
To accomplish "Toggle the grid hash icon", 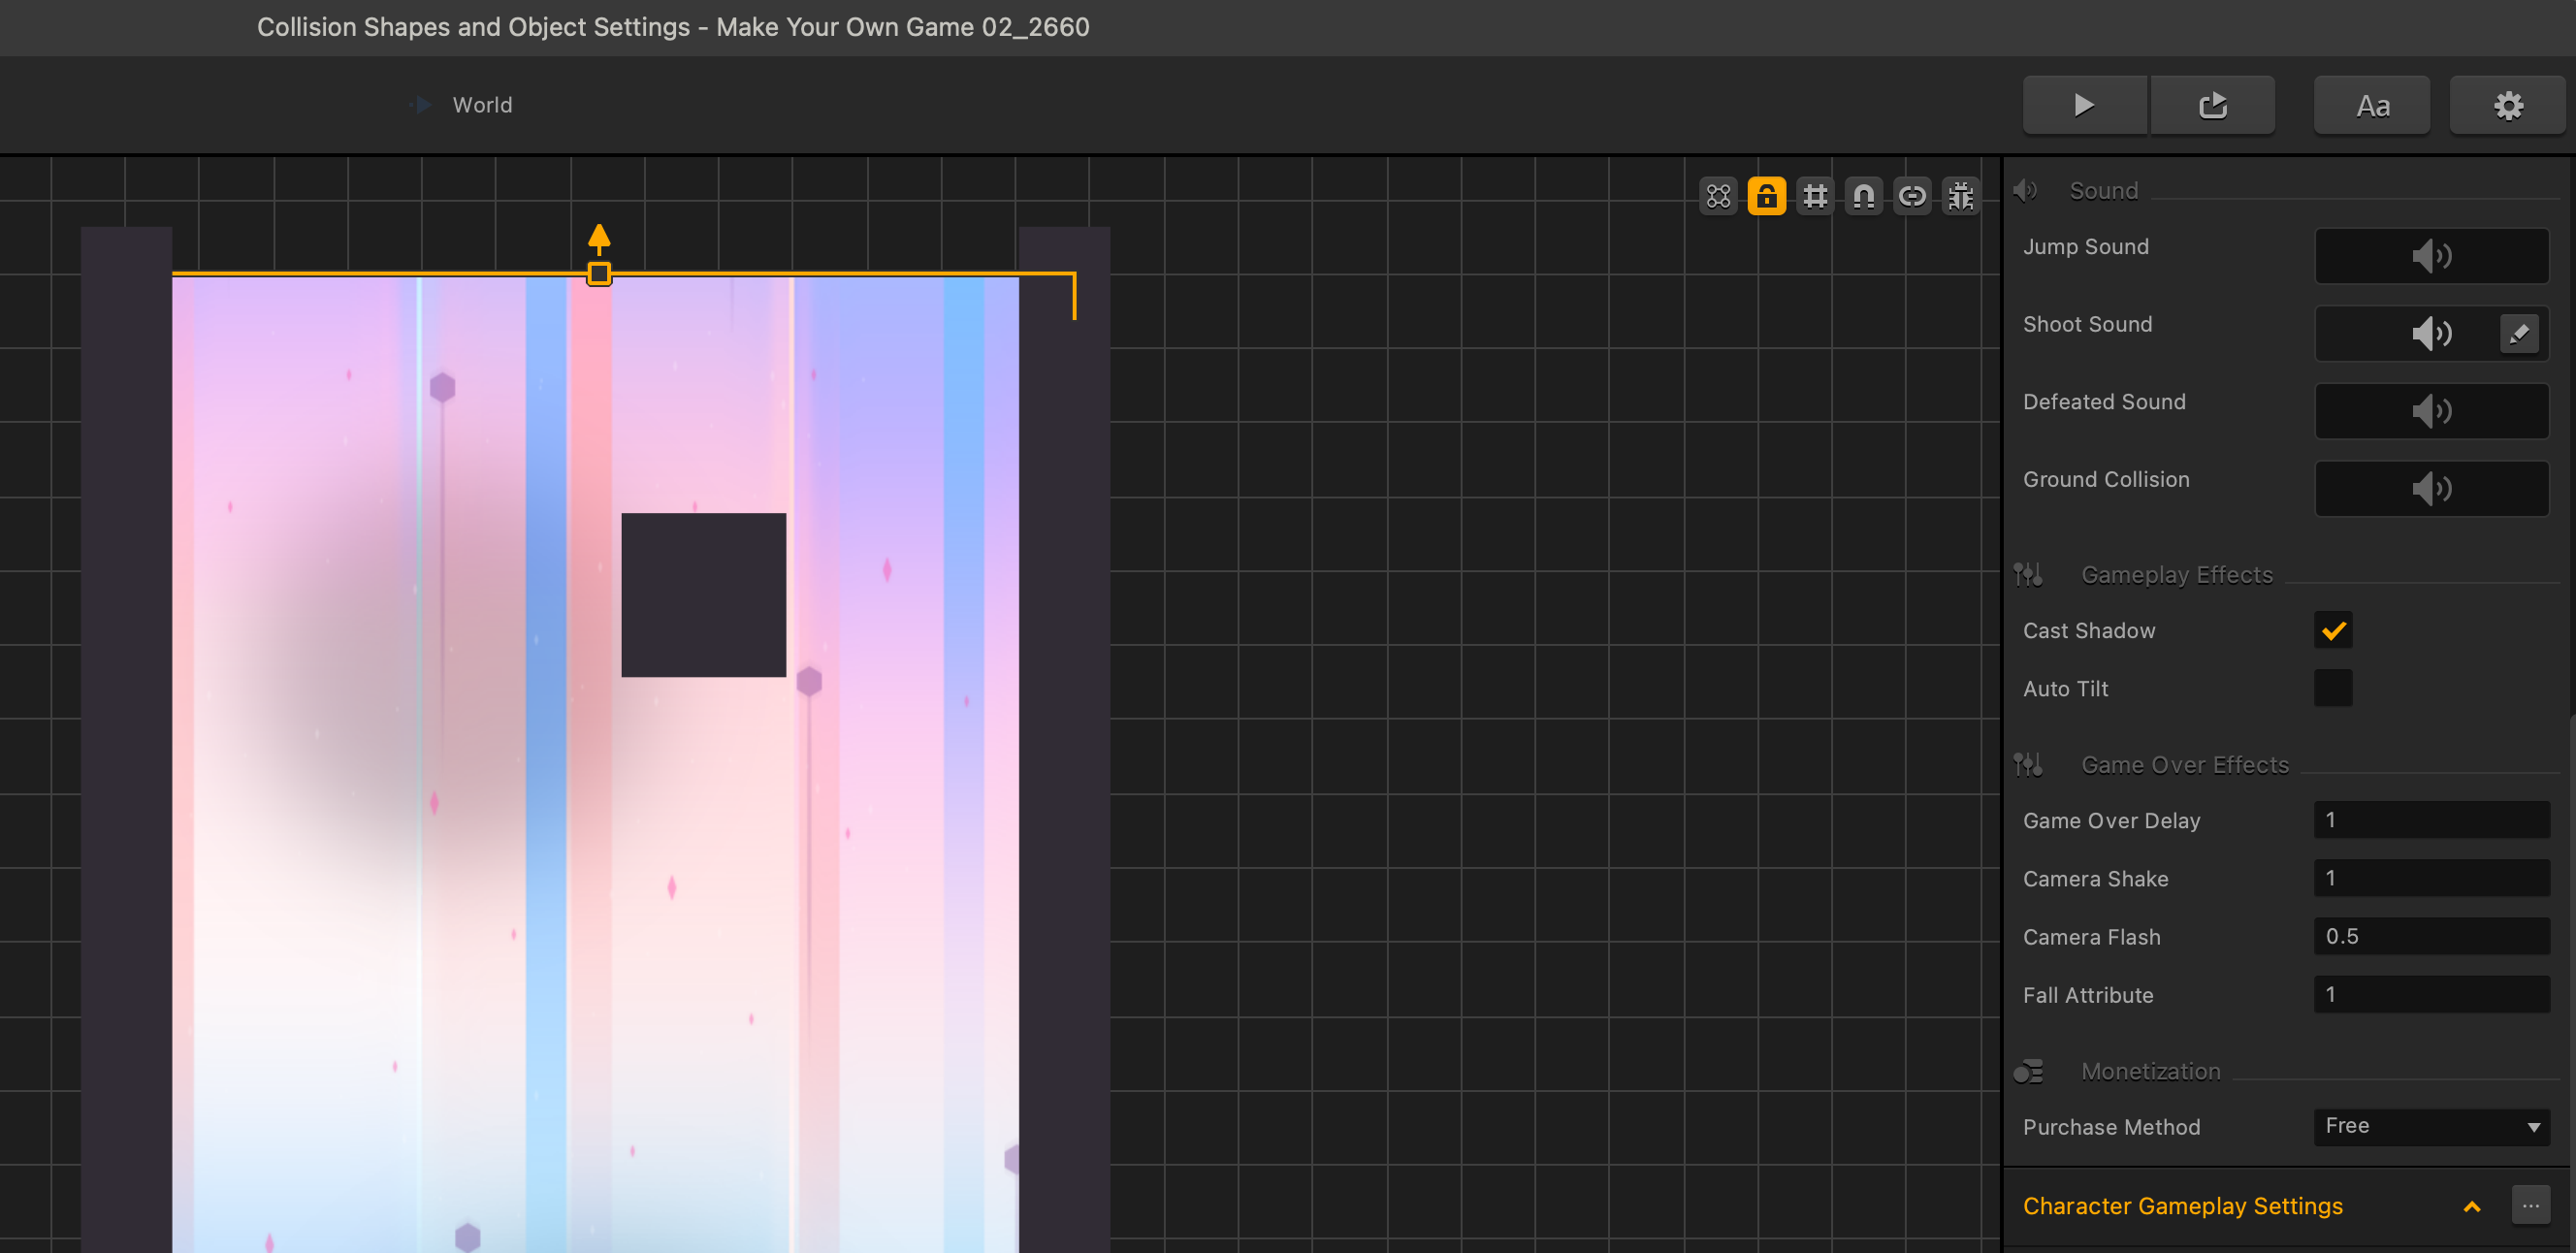I will tap(1815, 196).
